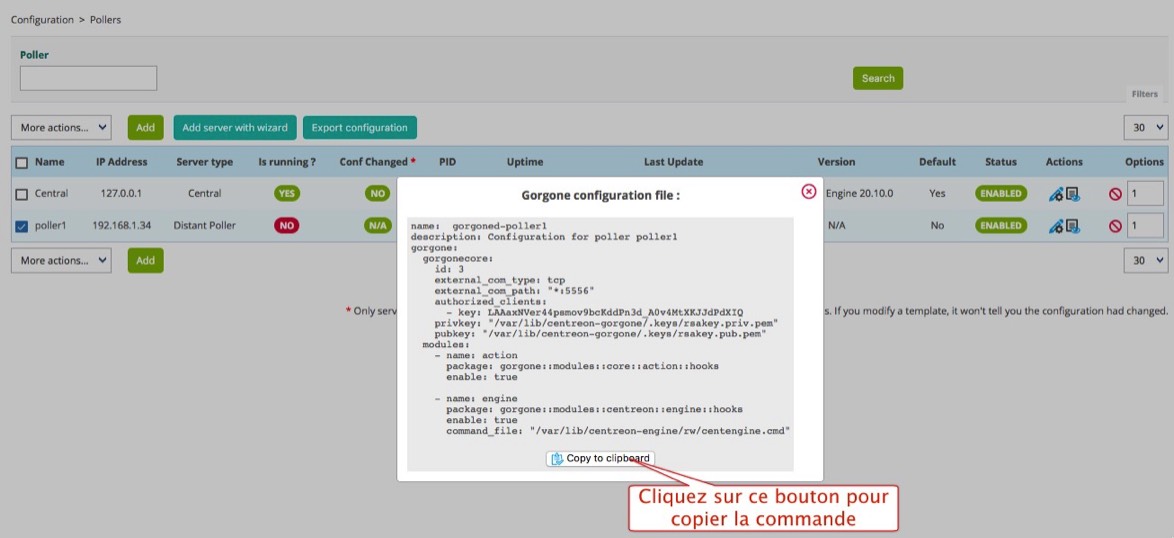This screenshot has width=1174, height=538.
Task: Uncheck the poller1 row checkbox
Action: tap(22, 226)
